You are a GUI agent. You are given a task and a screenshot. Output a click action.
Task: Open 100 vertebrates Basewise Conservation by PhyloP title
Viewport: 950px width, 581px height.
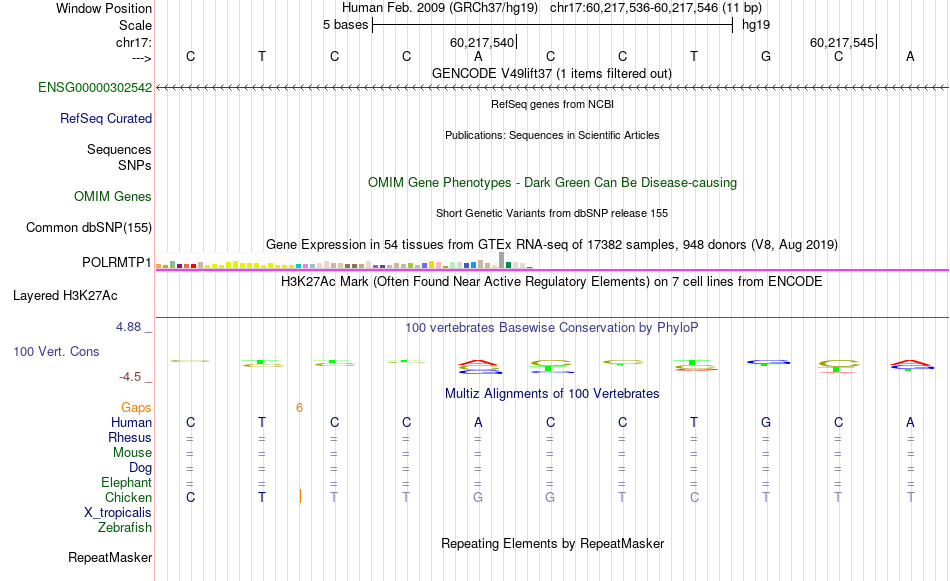pos(552,327)
